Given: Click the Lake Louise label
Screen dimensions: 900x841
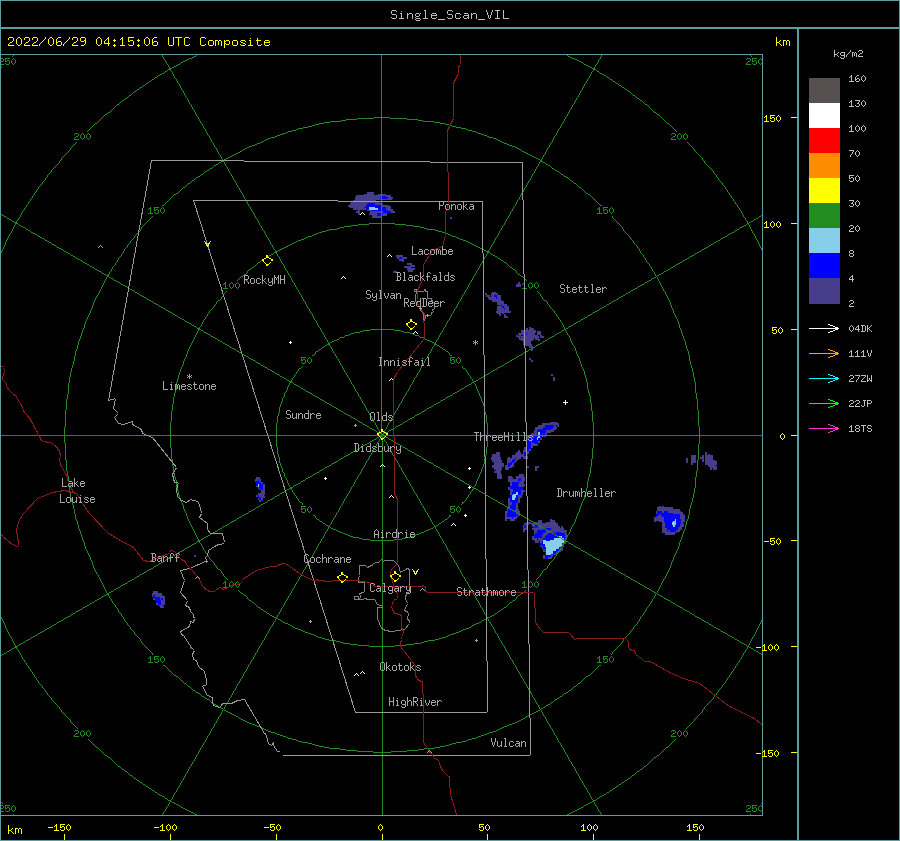Looking at the screenshot, I should pos(77,491).
